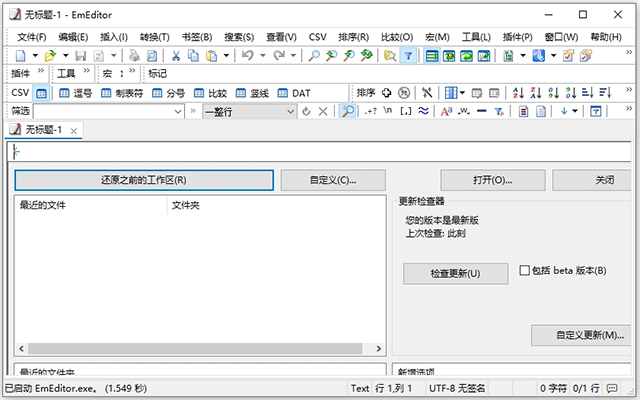Toggle incremental search magnifier in filter bar
Screen dimensions: 640x400
[x=347, y=111]
